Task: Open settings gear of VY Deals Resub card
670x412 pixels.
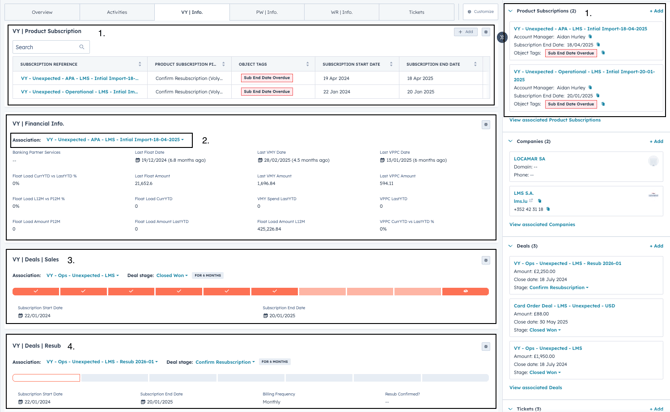Action: (x=486, y=347)
